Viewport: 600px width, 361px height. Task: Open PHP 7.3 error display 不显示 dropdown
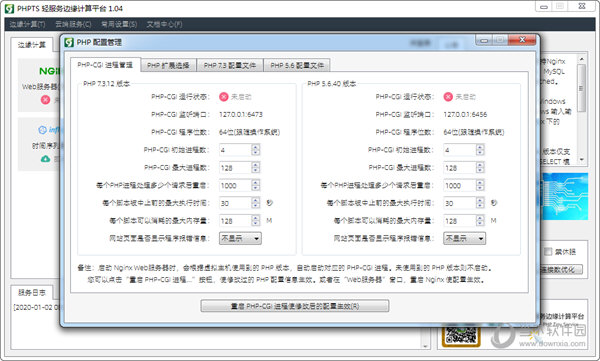tap(240, 238)
